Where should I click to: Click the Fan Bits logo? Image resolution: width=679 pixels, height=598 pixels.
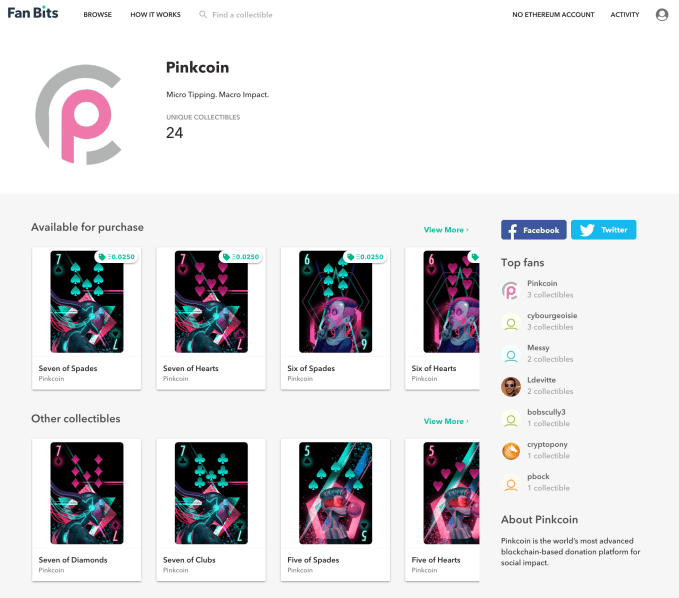coord(35,15)
